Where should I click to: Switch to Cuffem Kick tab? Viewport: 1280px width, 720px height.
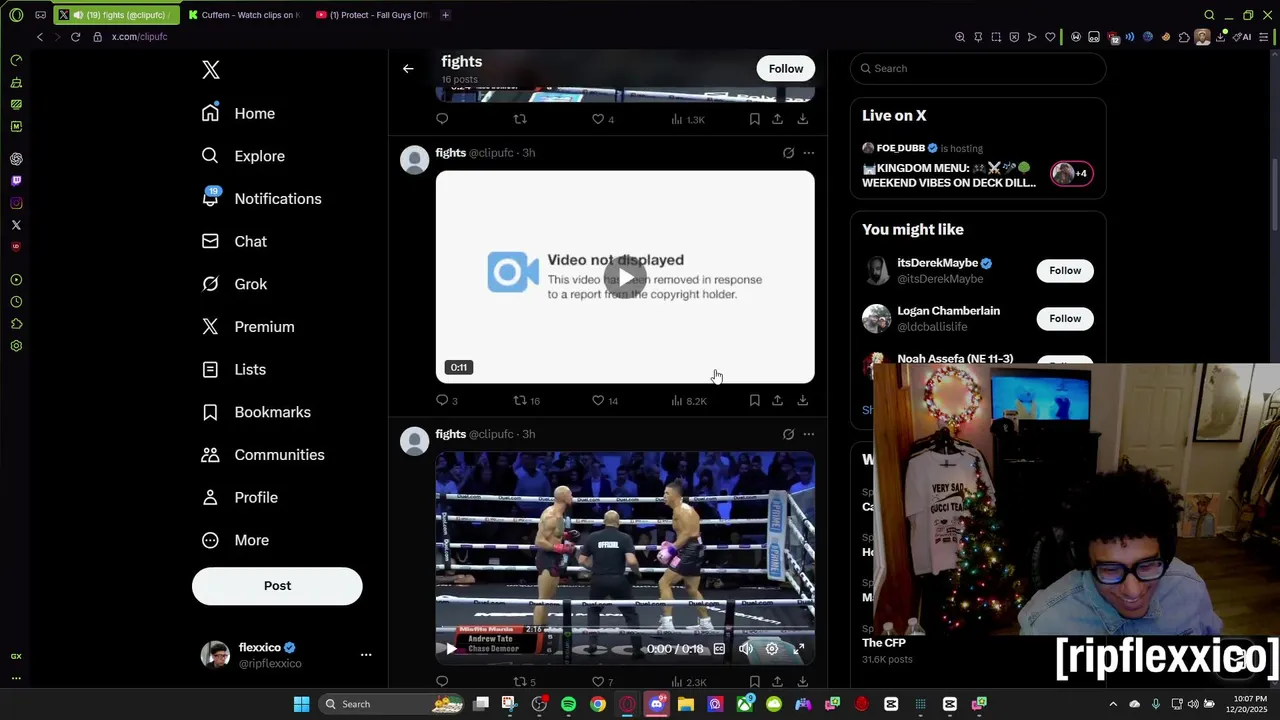pyautogui.click(x=245, y=15)
